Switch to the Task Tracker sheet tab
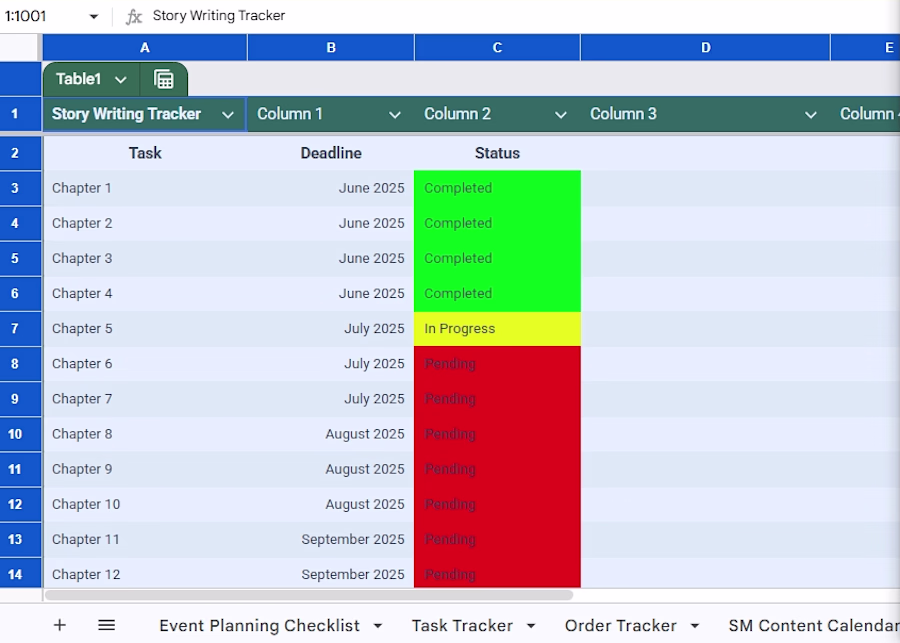 point(462,625)
